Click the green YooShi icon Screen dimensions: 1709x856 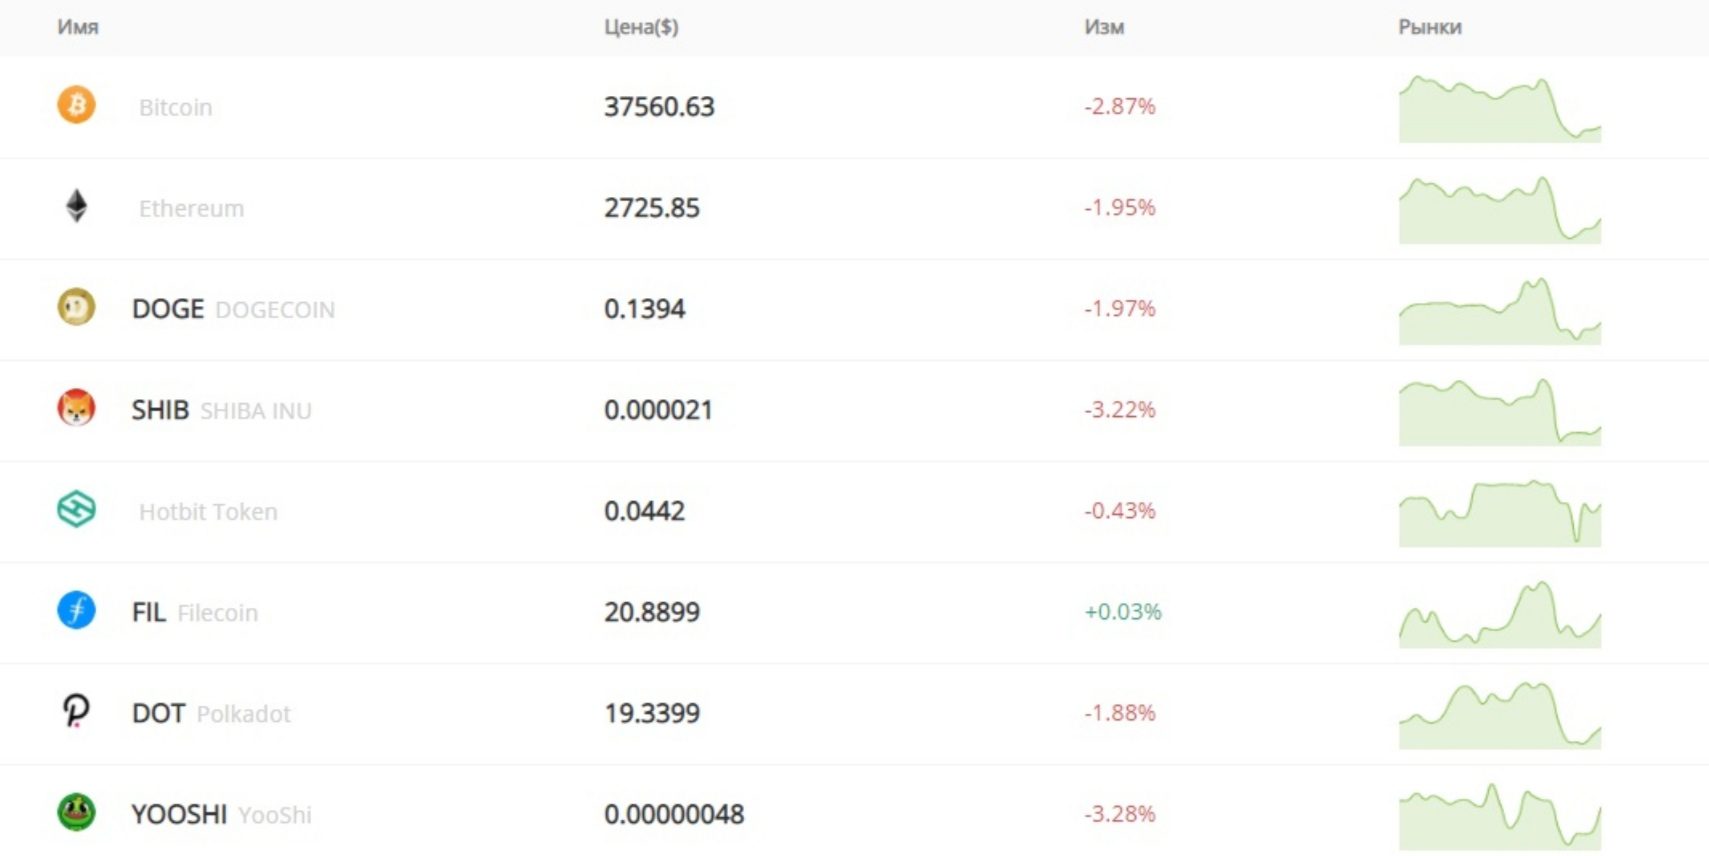pyautogui.click(x=76, y=812)
